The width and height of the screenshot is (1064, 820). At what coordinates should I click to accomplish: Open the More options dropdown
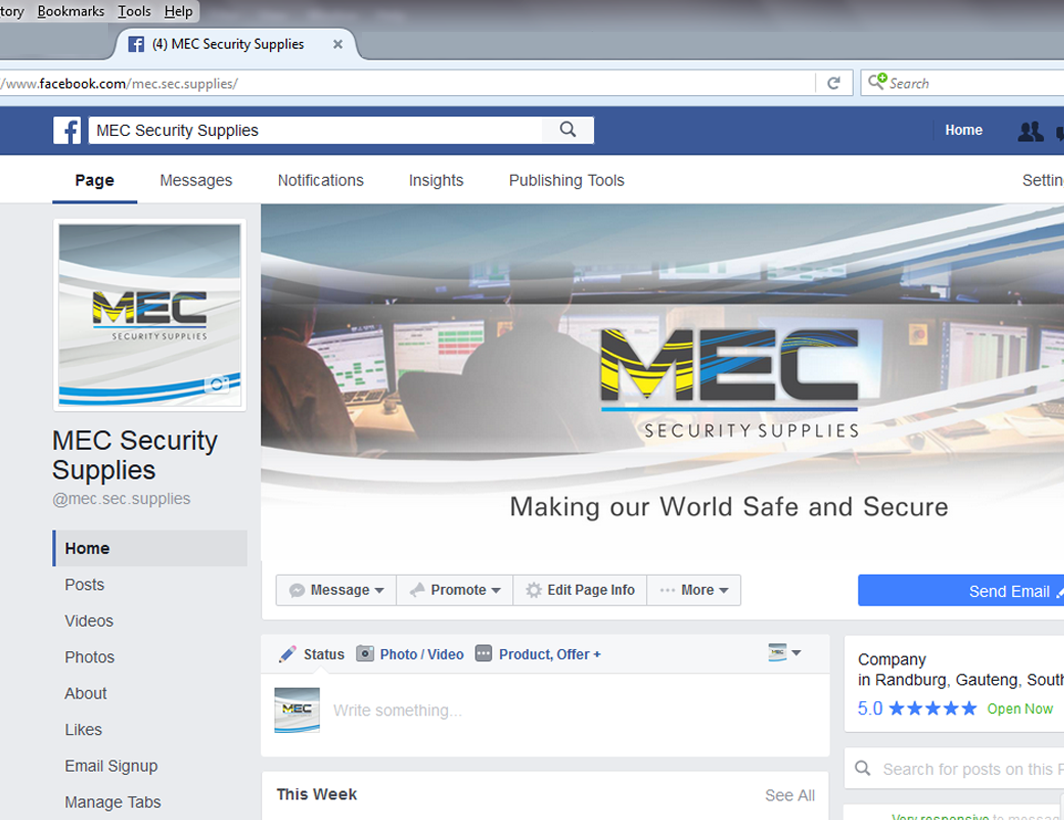tap(694, 590)
